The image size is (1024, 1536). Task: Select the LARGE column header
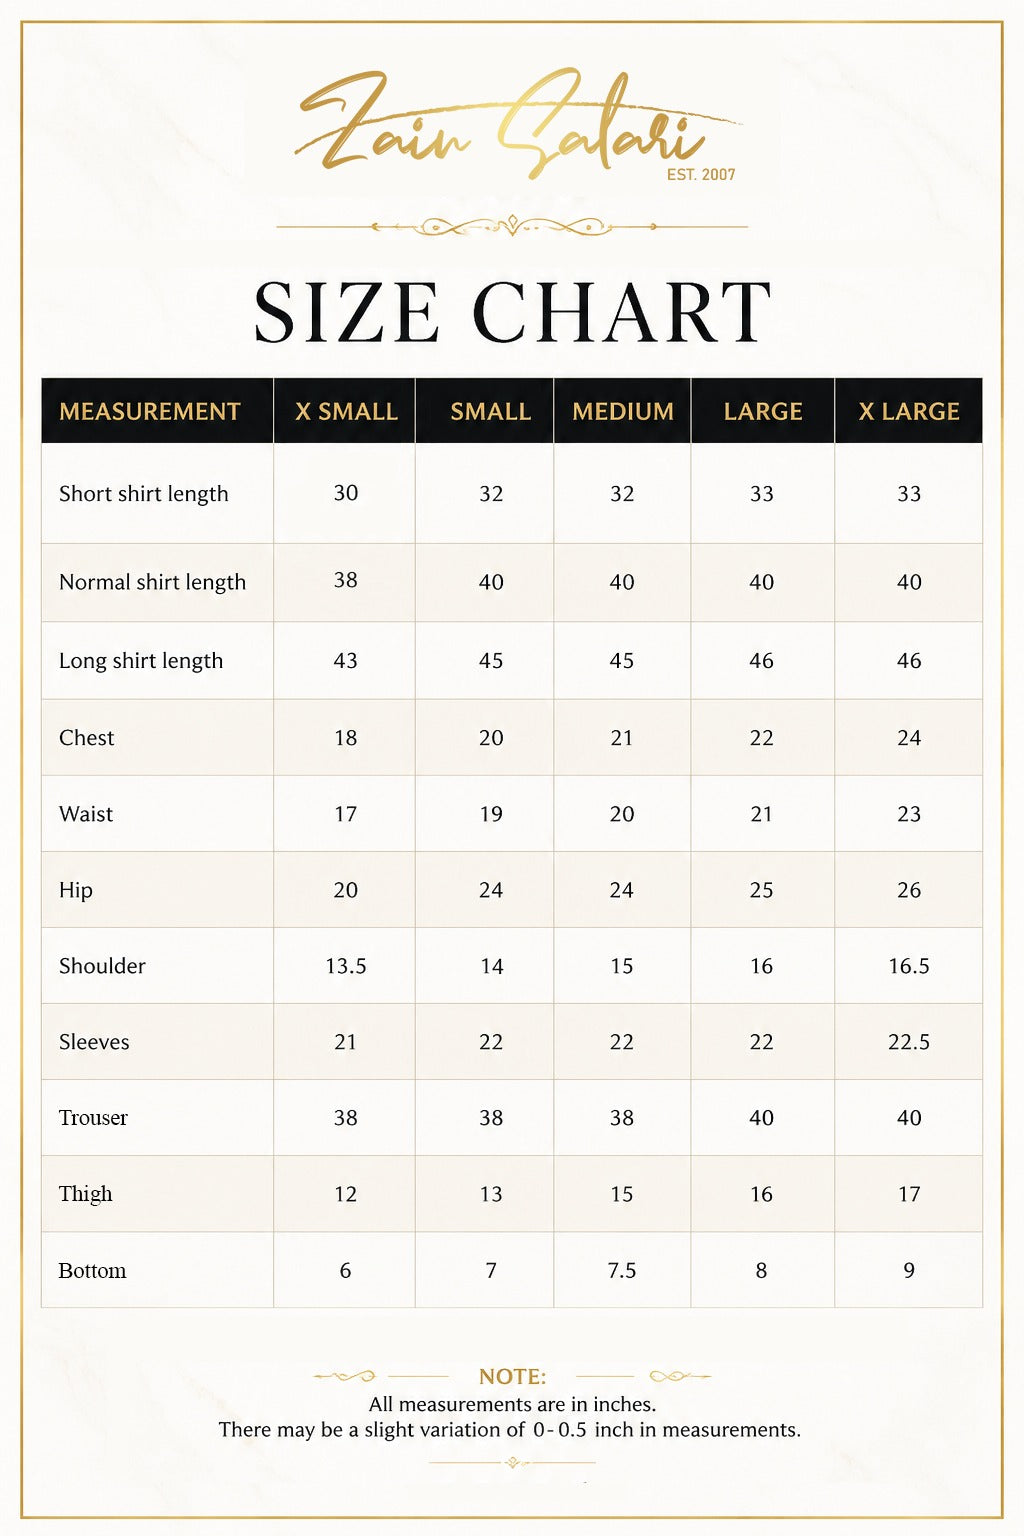(x=763, y=411)
